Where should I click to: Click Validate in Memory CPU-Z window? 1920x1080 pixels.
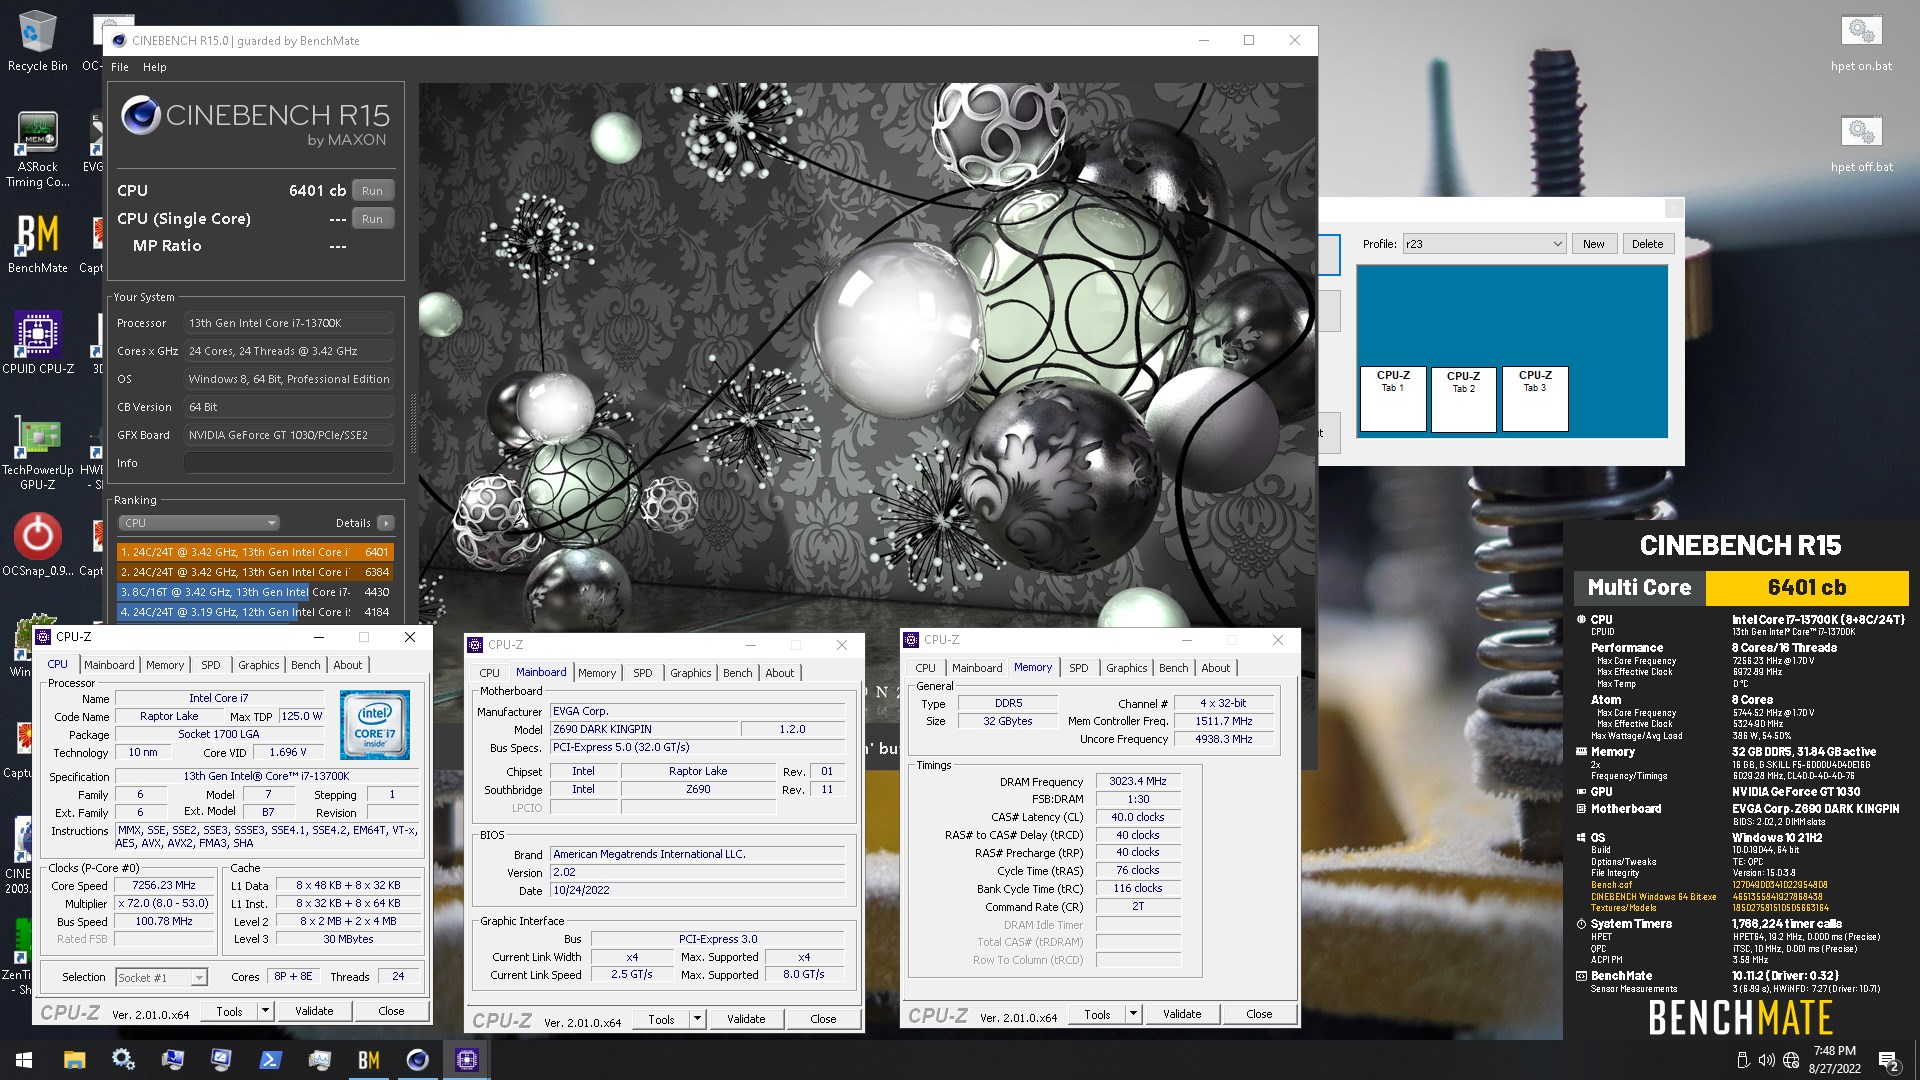(x=1182, y=1014)
